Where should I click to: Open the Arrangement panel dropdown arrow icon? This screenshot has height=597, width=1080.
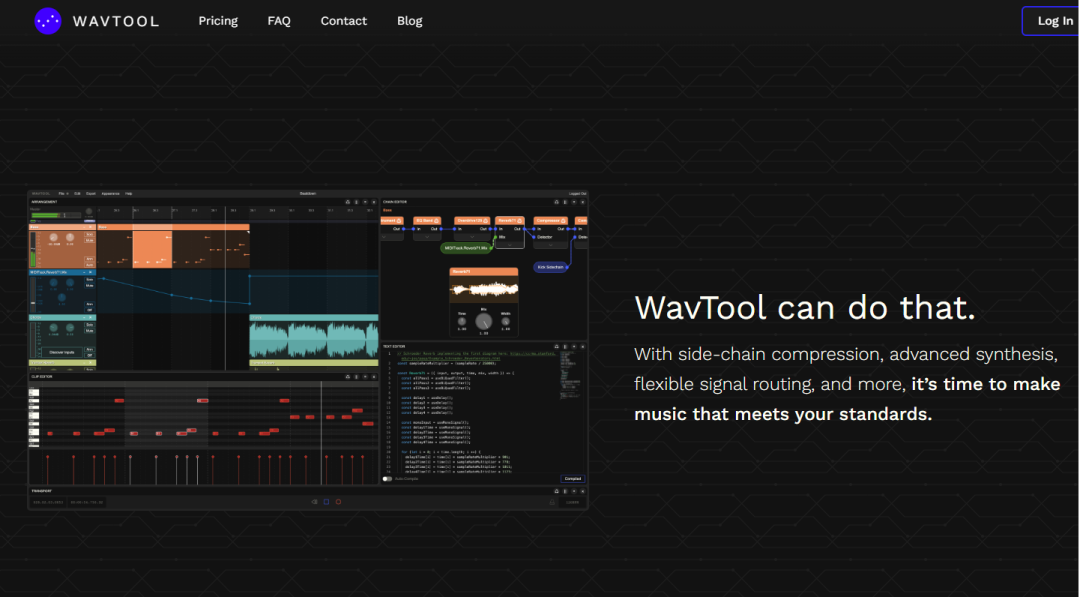[365, 202]
